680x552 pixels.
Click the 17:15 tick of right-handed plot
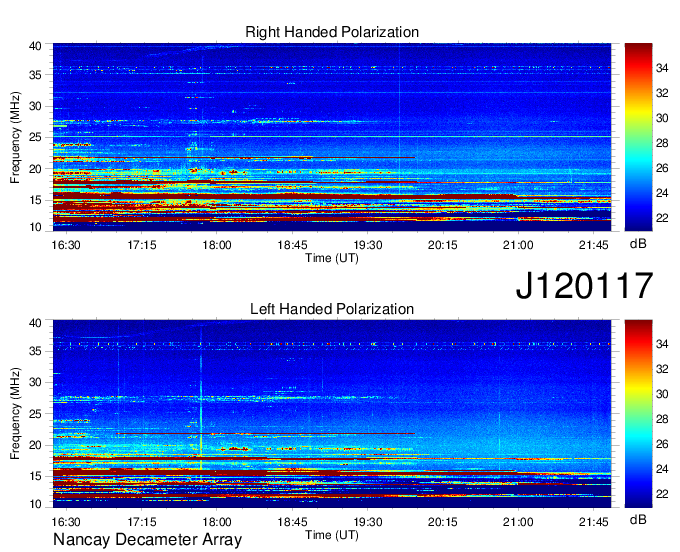[141, 245]
